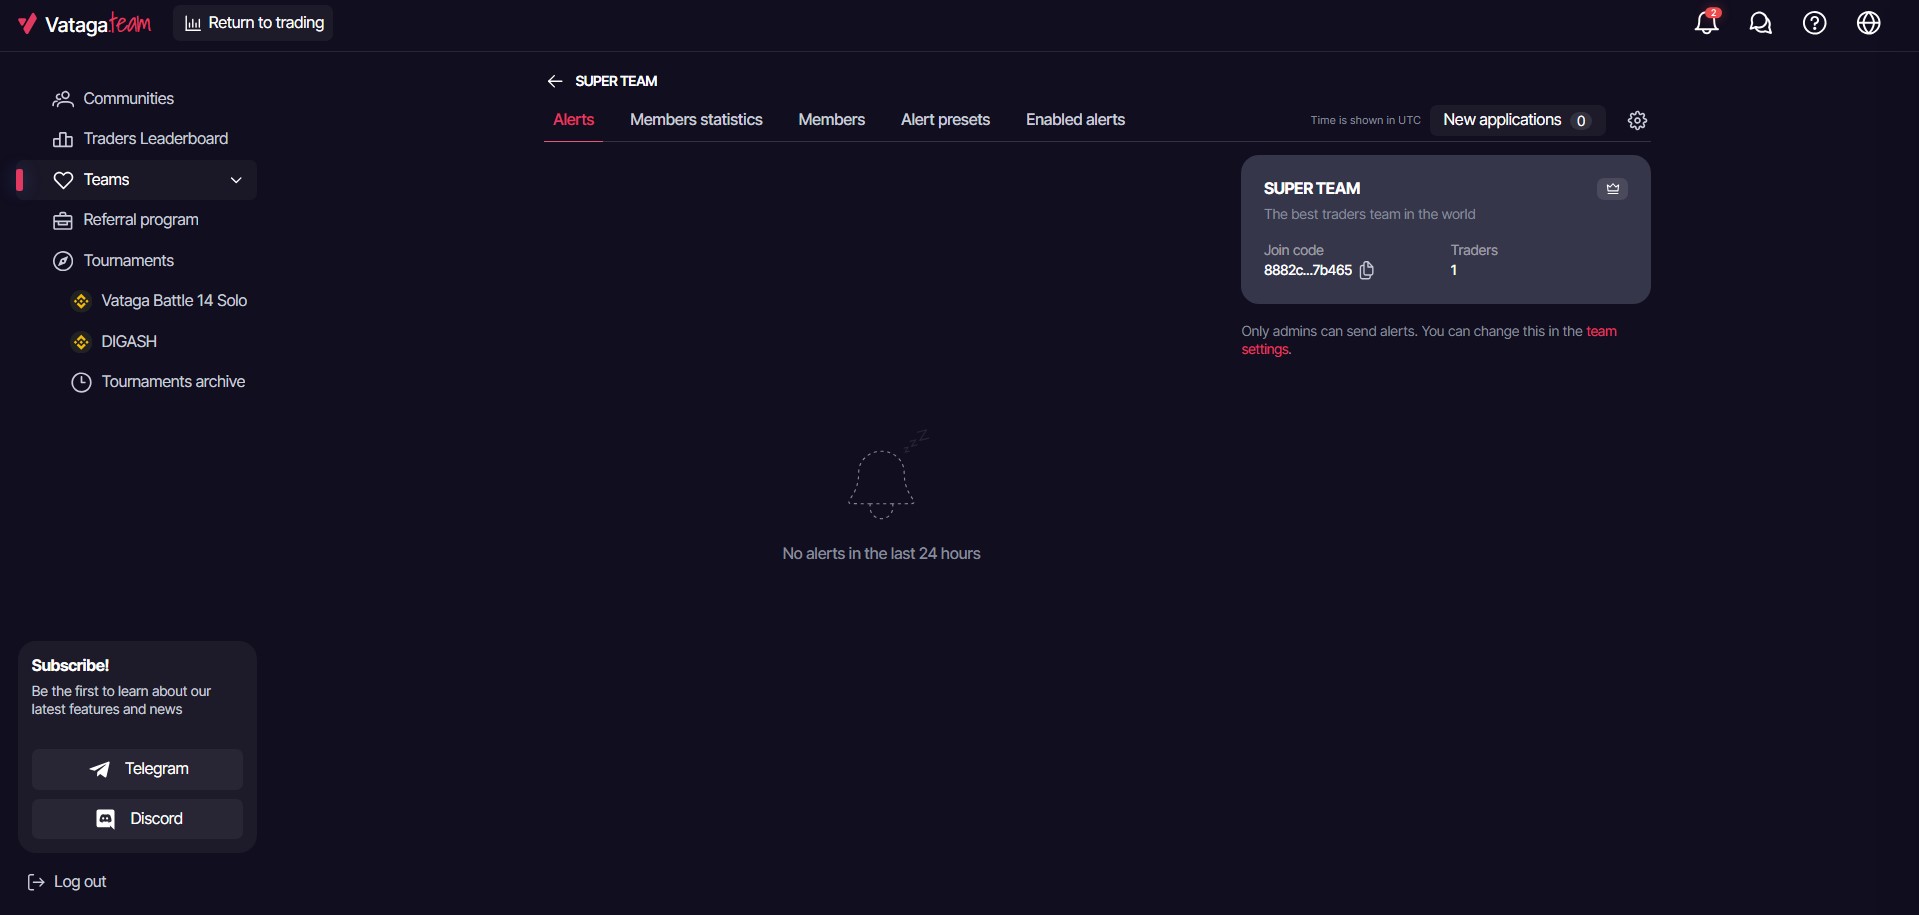Click the Log out door icon

(x=36, y=882)
